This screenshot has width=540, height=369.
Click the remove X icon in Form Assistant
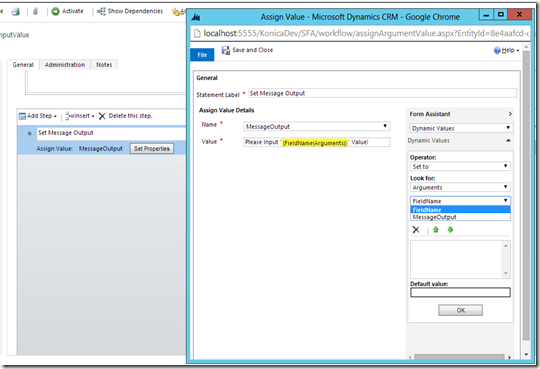tap(416, 229)
